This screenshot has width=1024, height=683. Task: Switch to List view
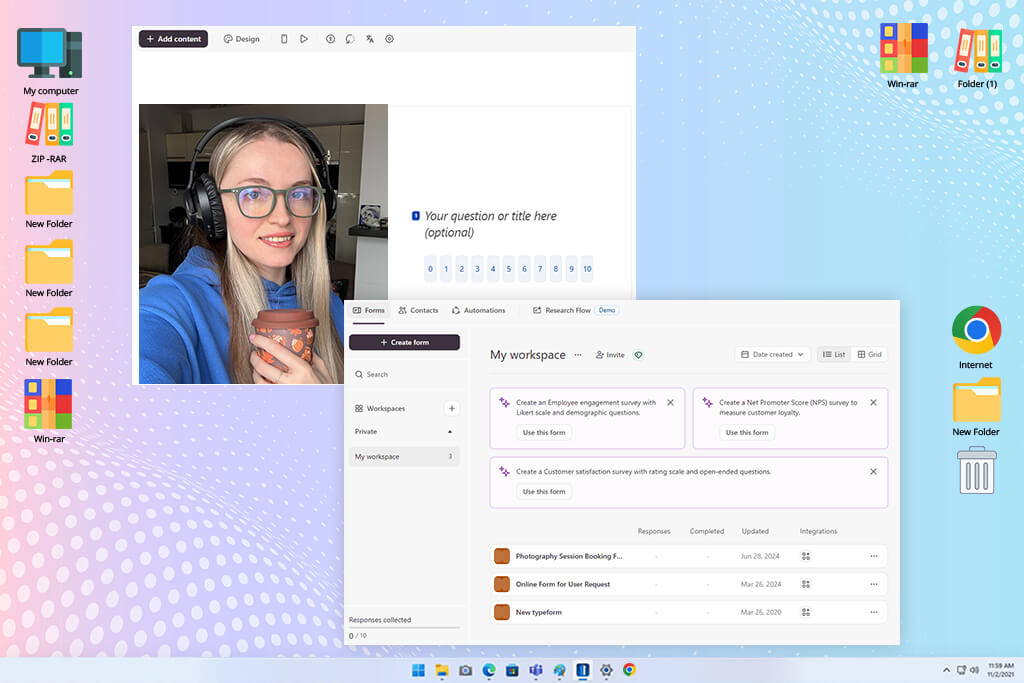834,355
